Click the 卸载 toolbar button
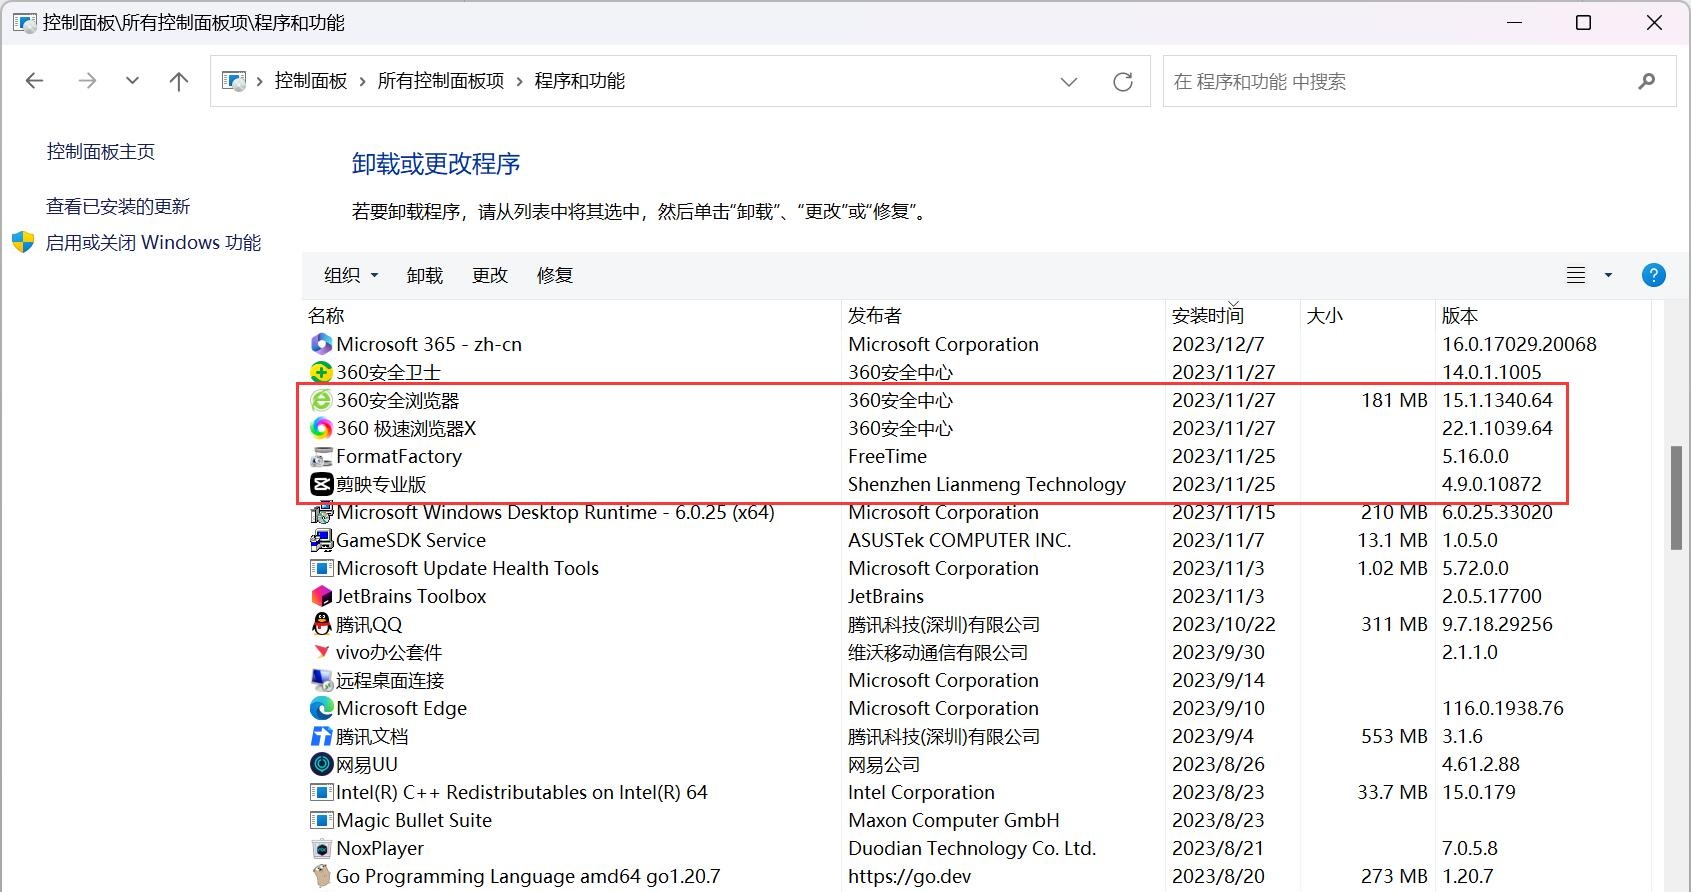 [425, 275]
